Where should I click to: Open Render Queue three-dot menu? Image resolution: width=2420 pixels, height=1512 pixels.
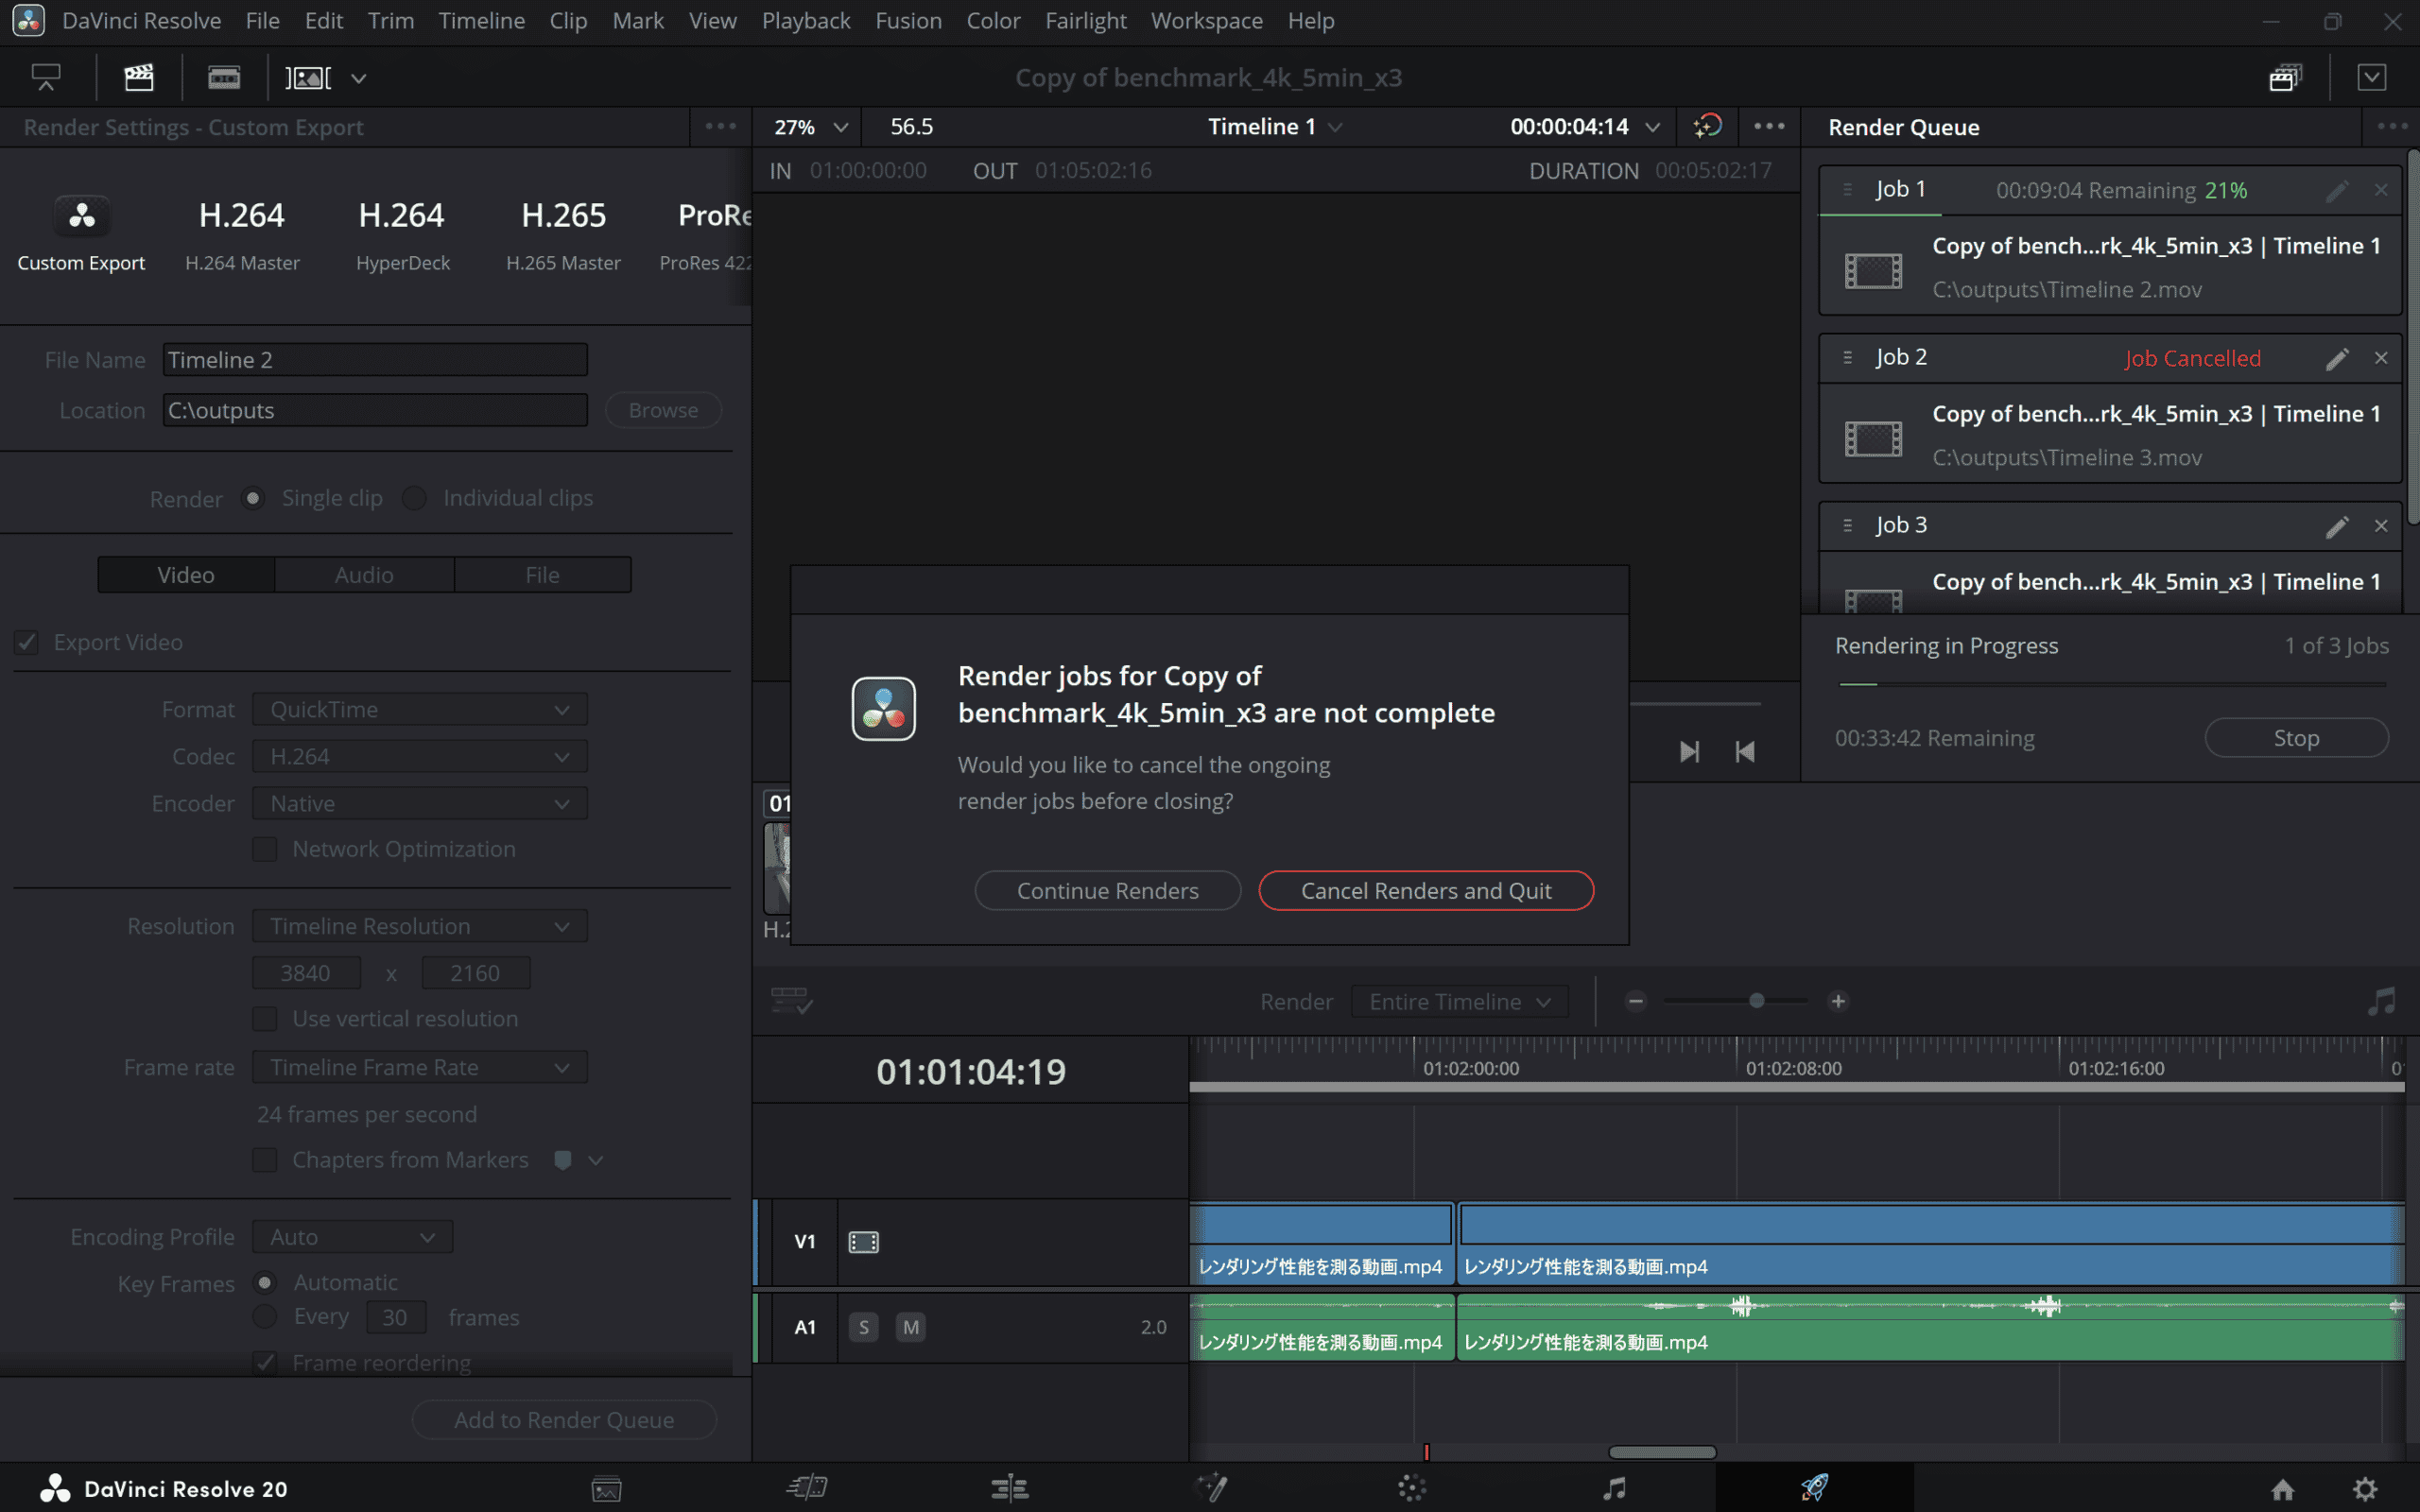point(2392,126)
